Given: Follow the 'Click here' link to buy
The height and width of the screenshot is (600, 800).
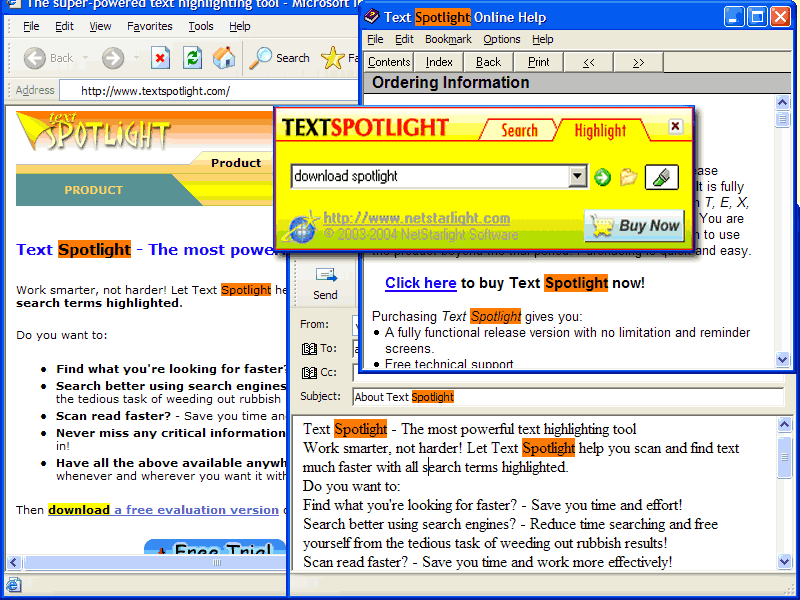Looking at the screenshot, I should [x=420, y=283].
